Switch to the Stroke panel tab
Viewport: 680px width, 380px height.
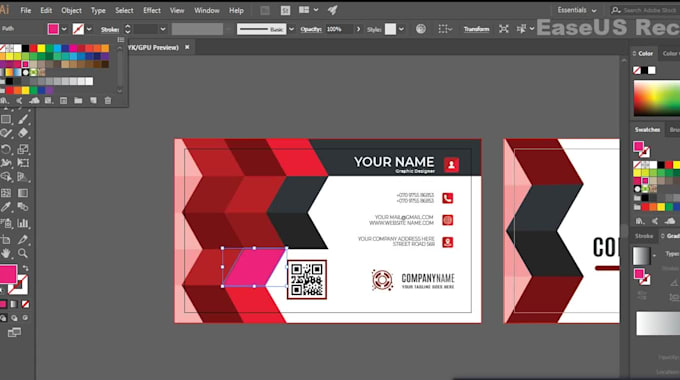(644, 236)
